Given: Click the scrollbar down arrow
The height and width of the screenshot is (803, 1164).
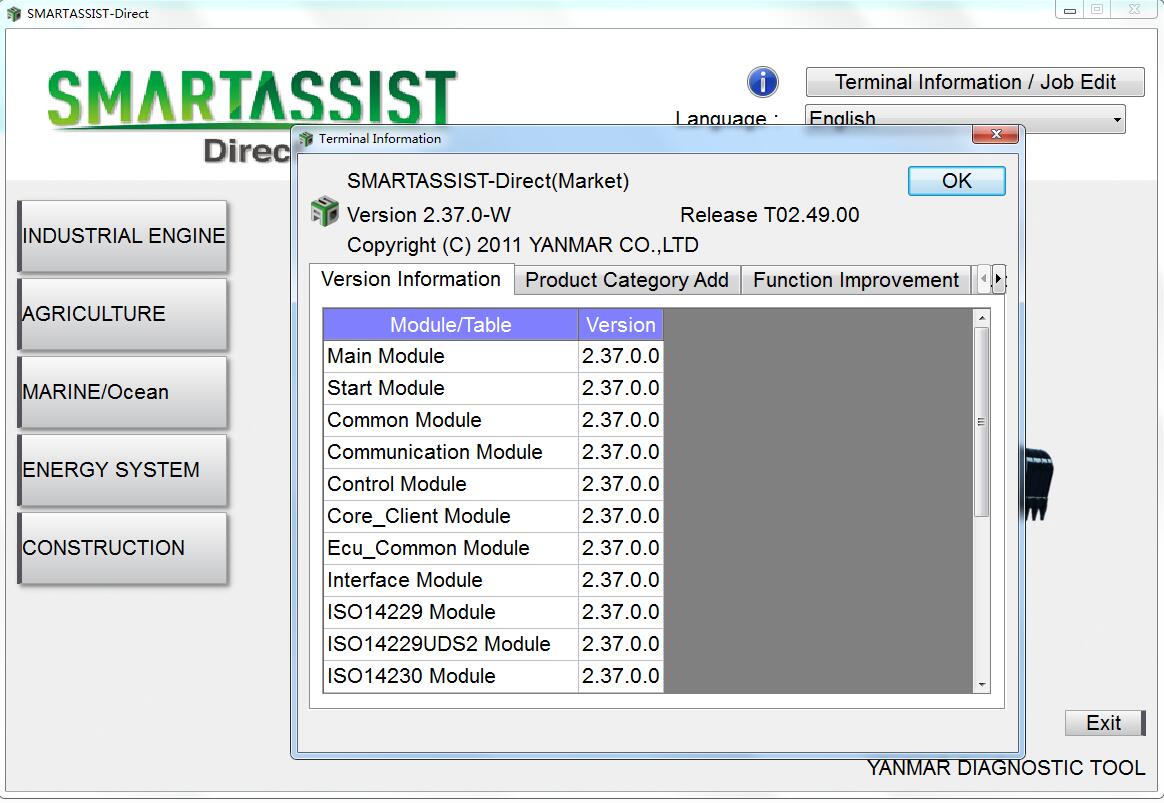Looking at the screenshot, I should click(981, 684).
